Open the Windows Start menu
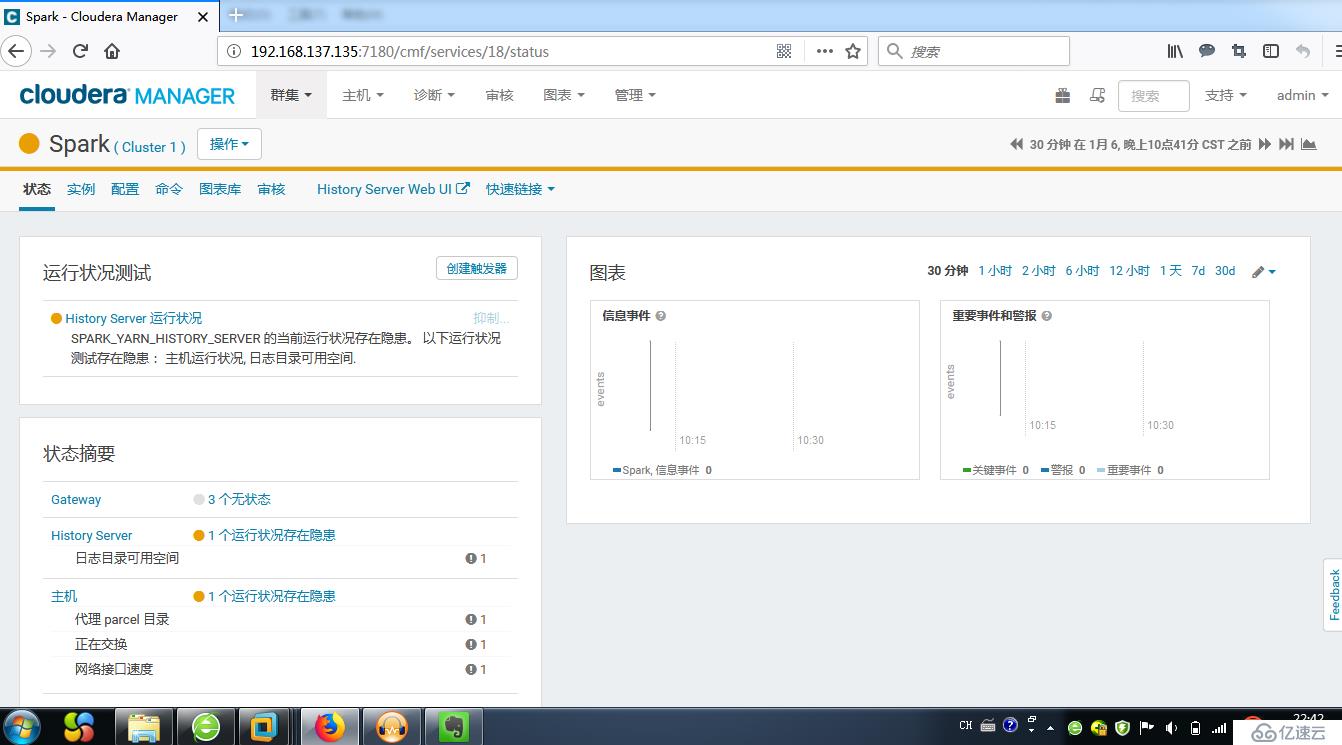 point(23,726)
